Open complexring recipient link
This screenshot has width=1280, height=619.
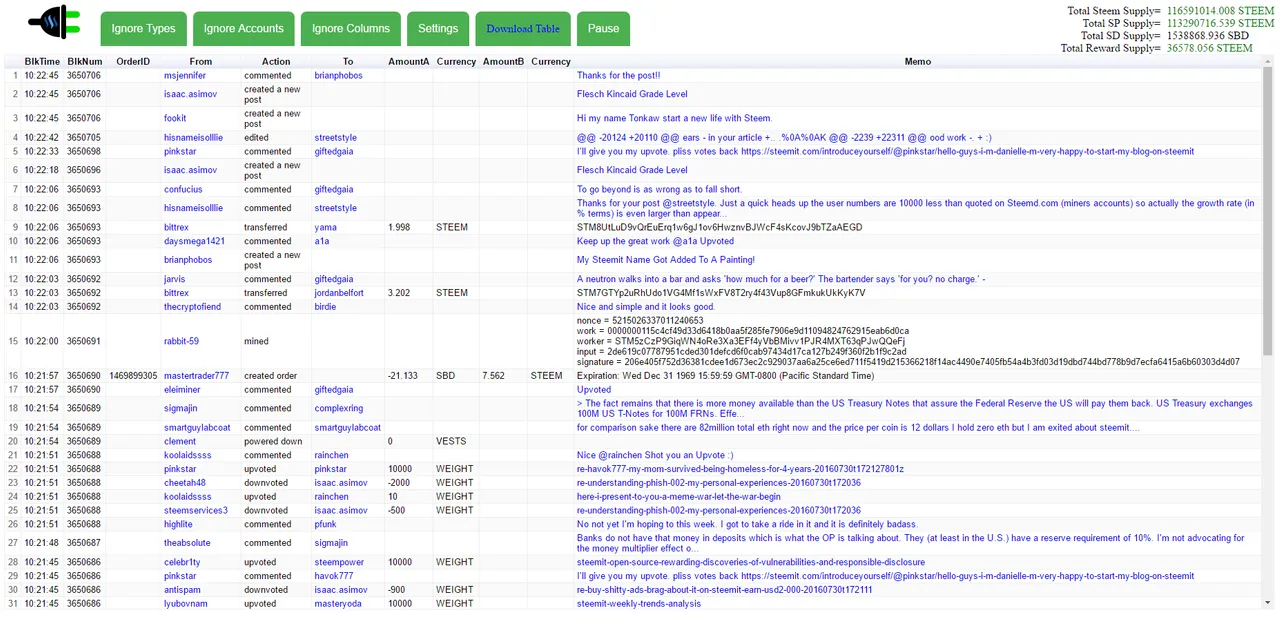coord(339,409)
